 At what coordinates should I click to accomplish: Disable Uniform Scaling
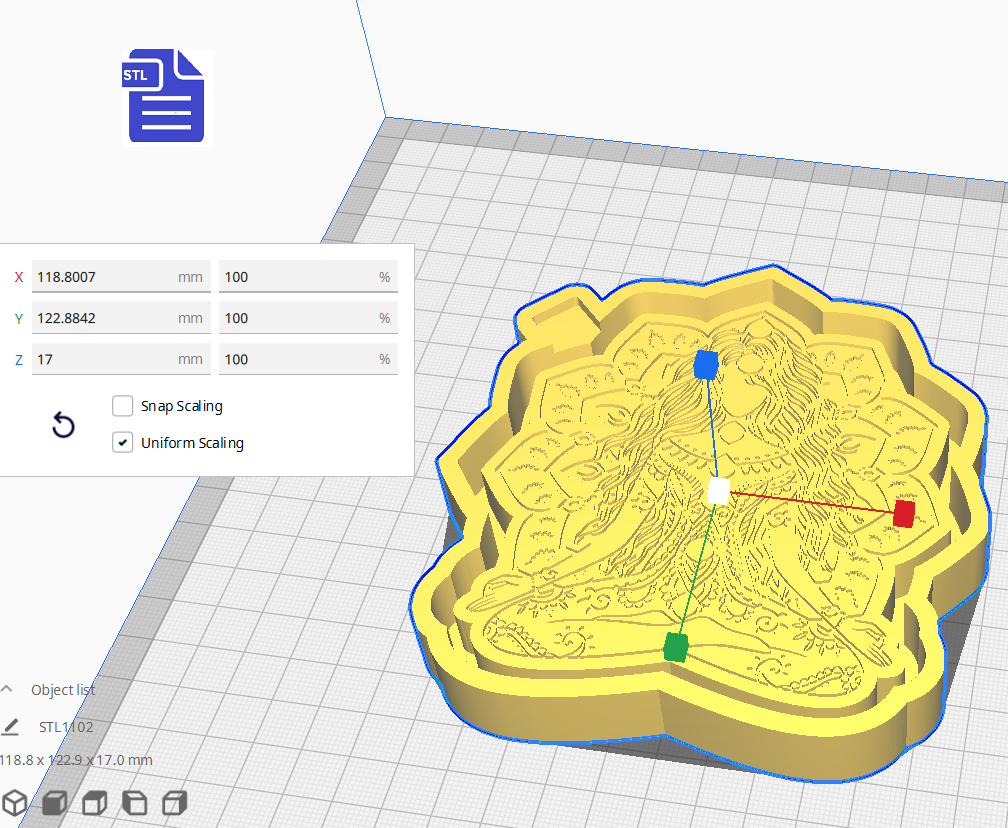(122, 442)
